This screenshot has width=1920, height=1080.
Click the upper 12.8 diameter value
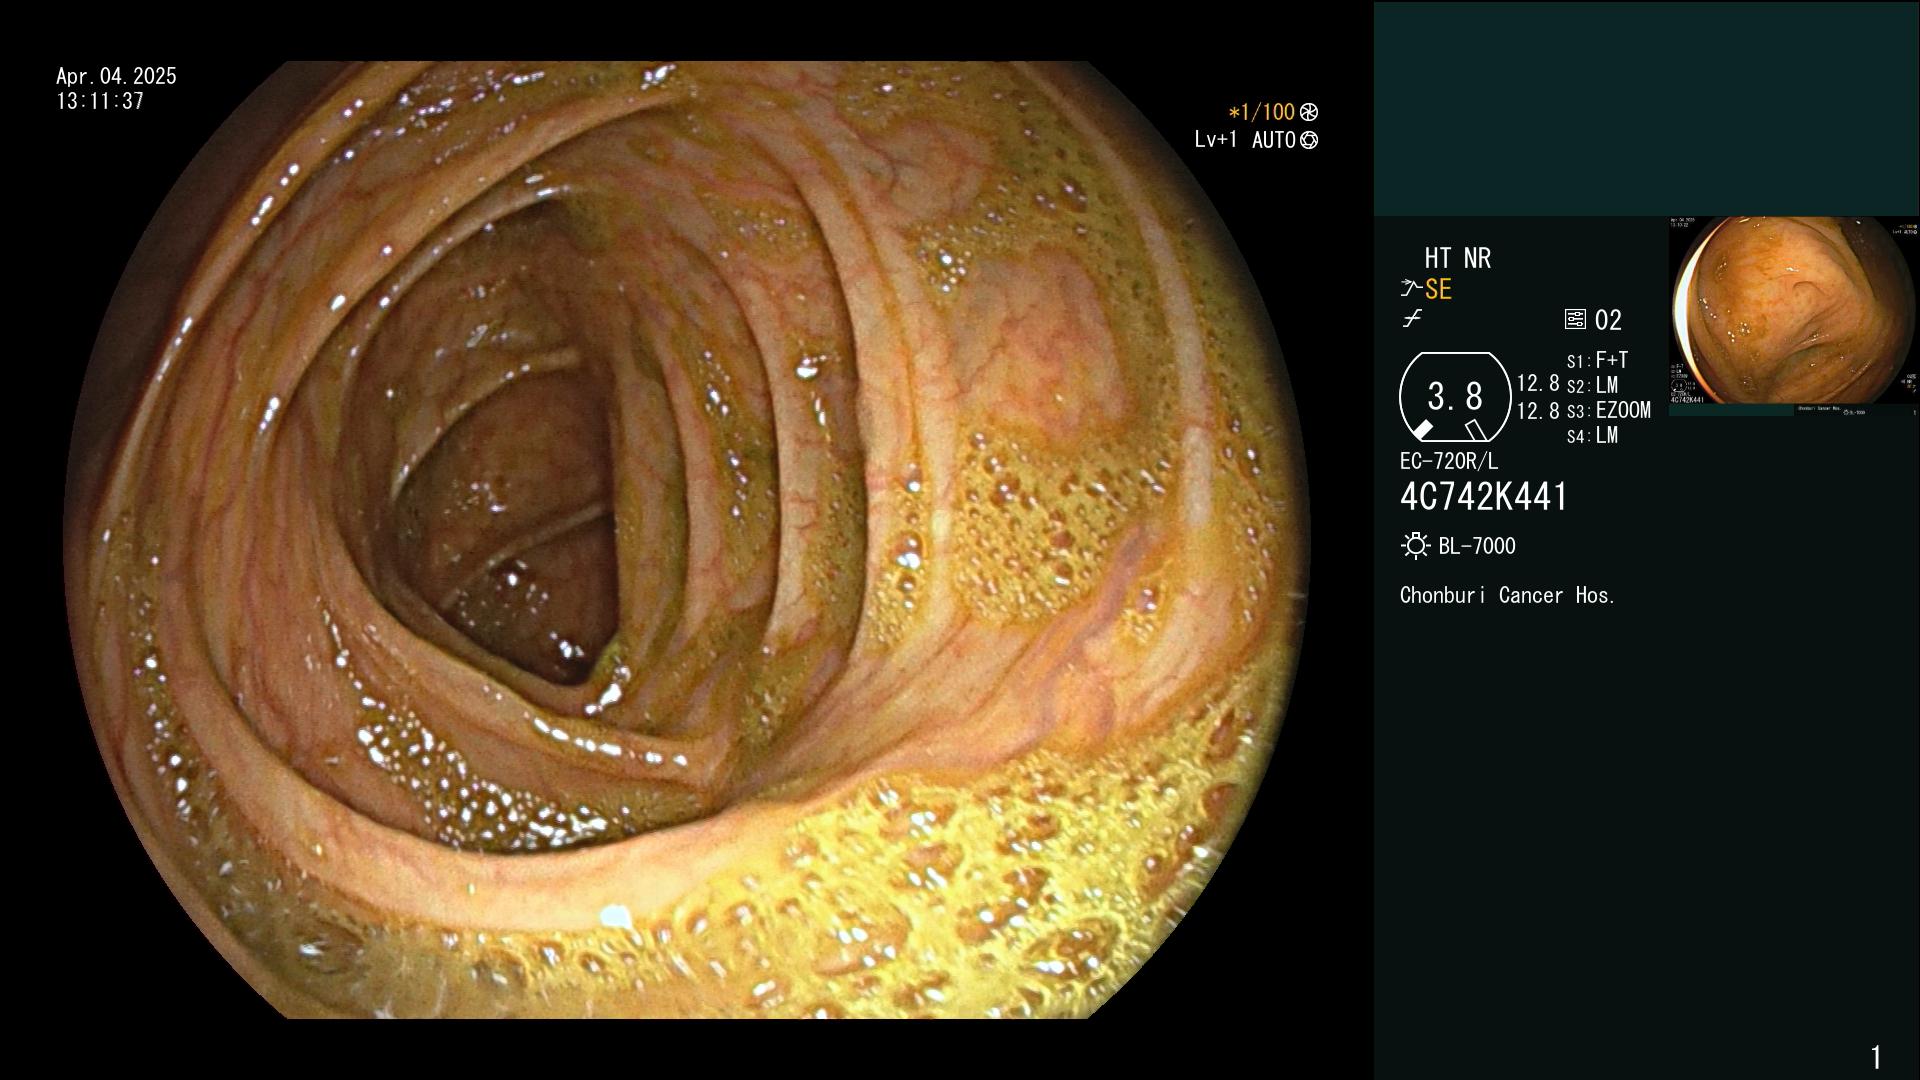(1538, 383)
